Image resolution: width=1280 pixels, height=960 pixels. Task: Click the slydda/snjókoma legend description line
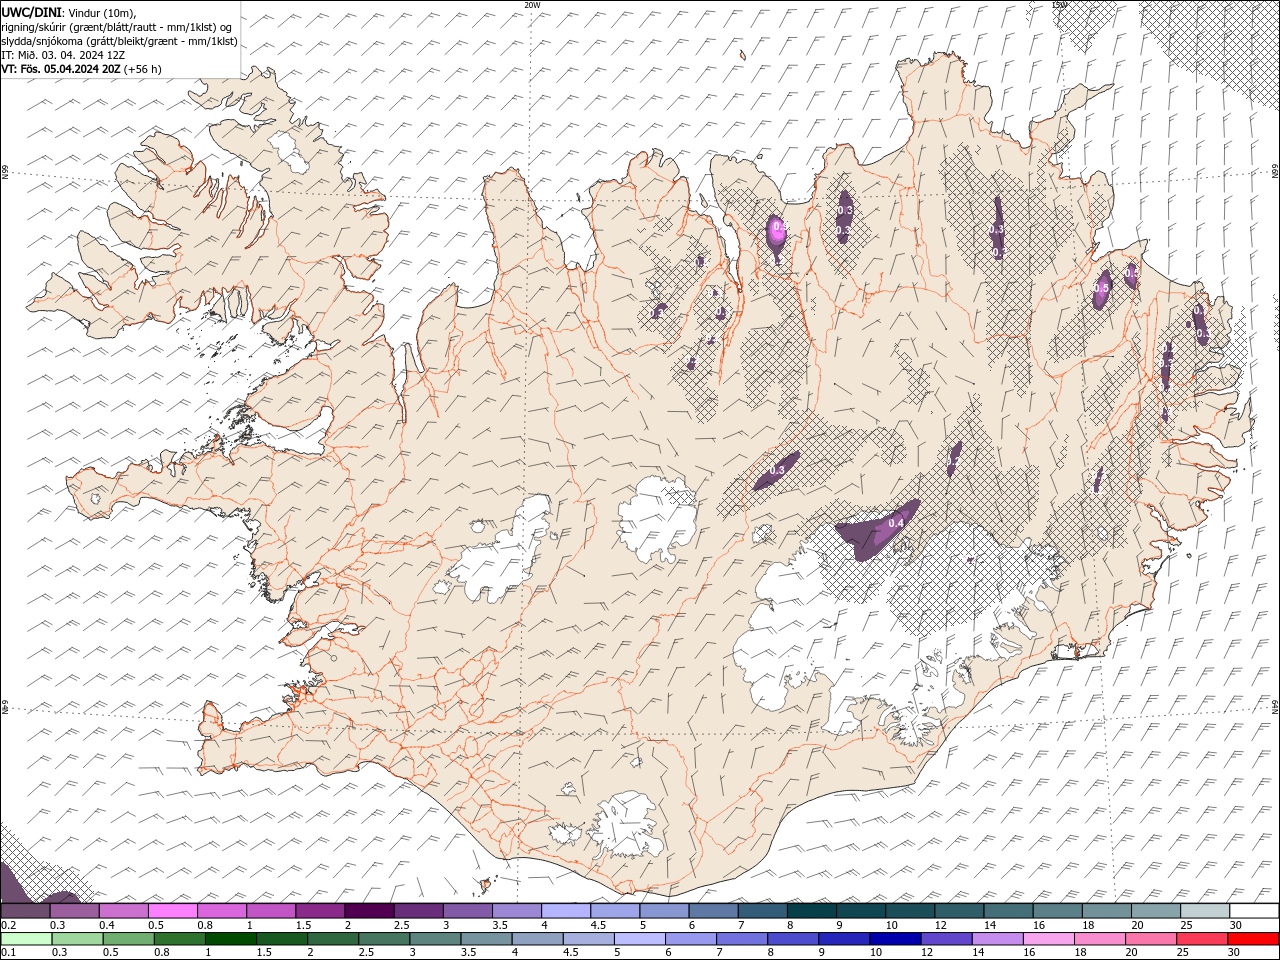pyautogui.click(x=120, y=41)
